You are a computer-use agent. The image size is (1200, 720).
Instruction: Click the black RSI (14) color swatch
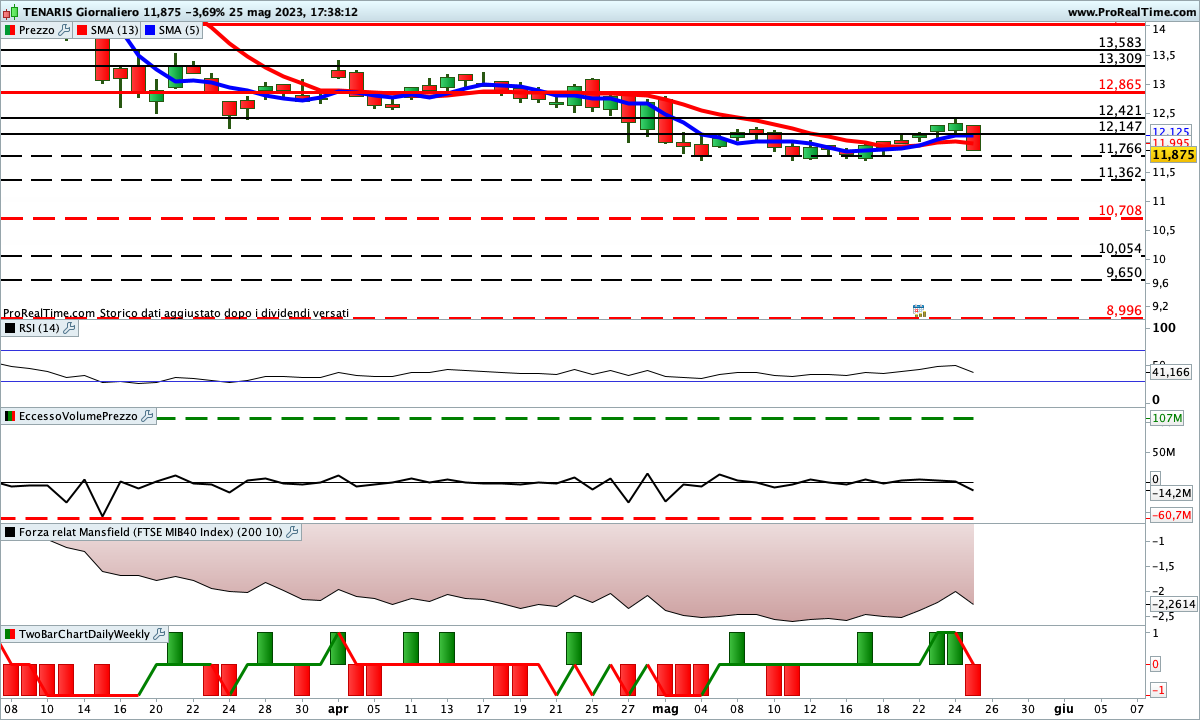pos(10,327)
